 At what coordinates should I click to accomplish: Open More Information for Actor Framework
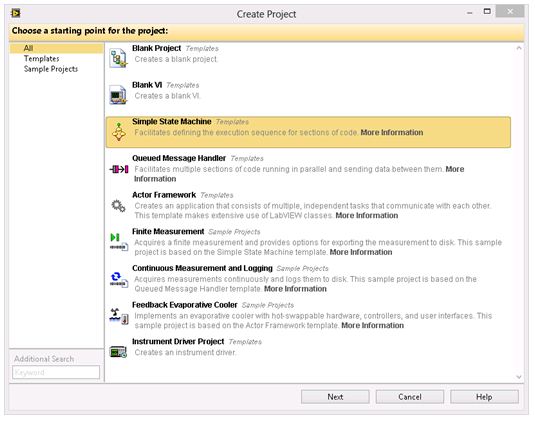[366, 216]
